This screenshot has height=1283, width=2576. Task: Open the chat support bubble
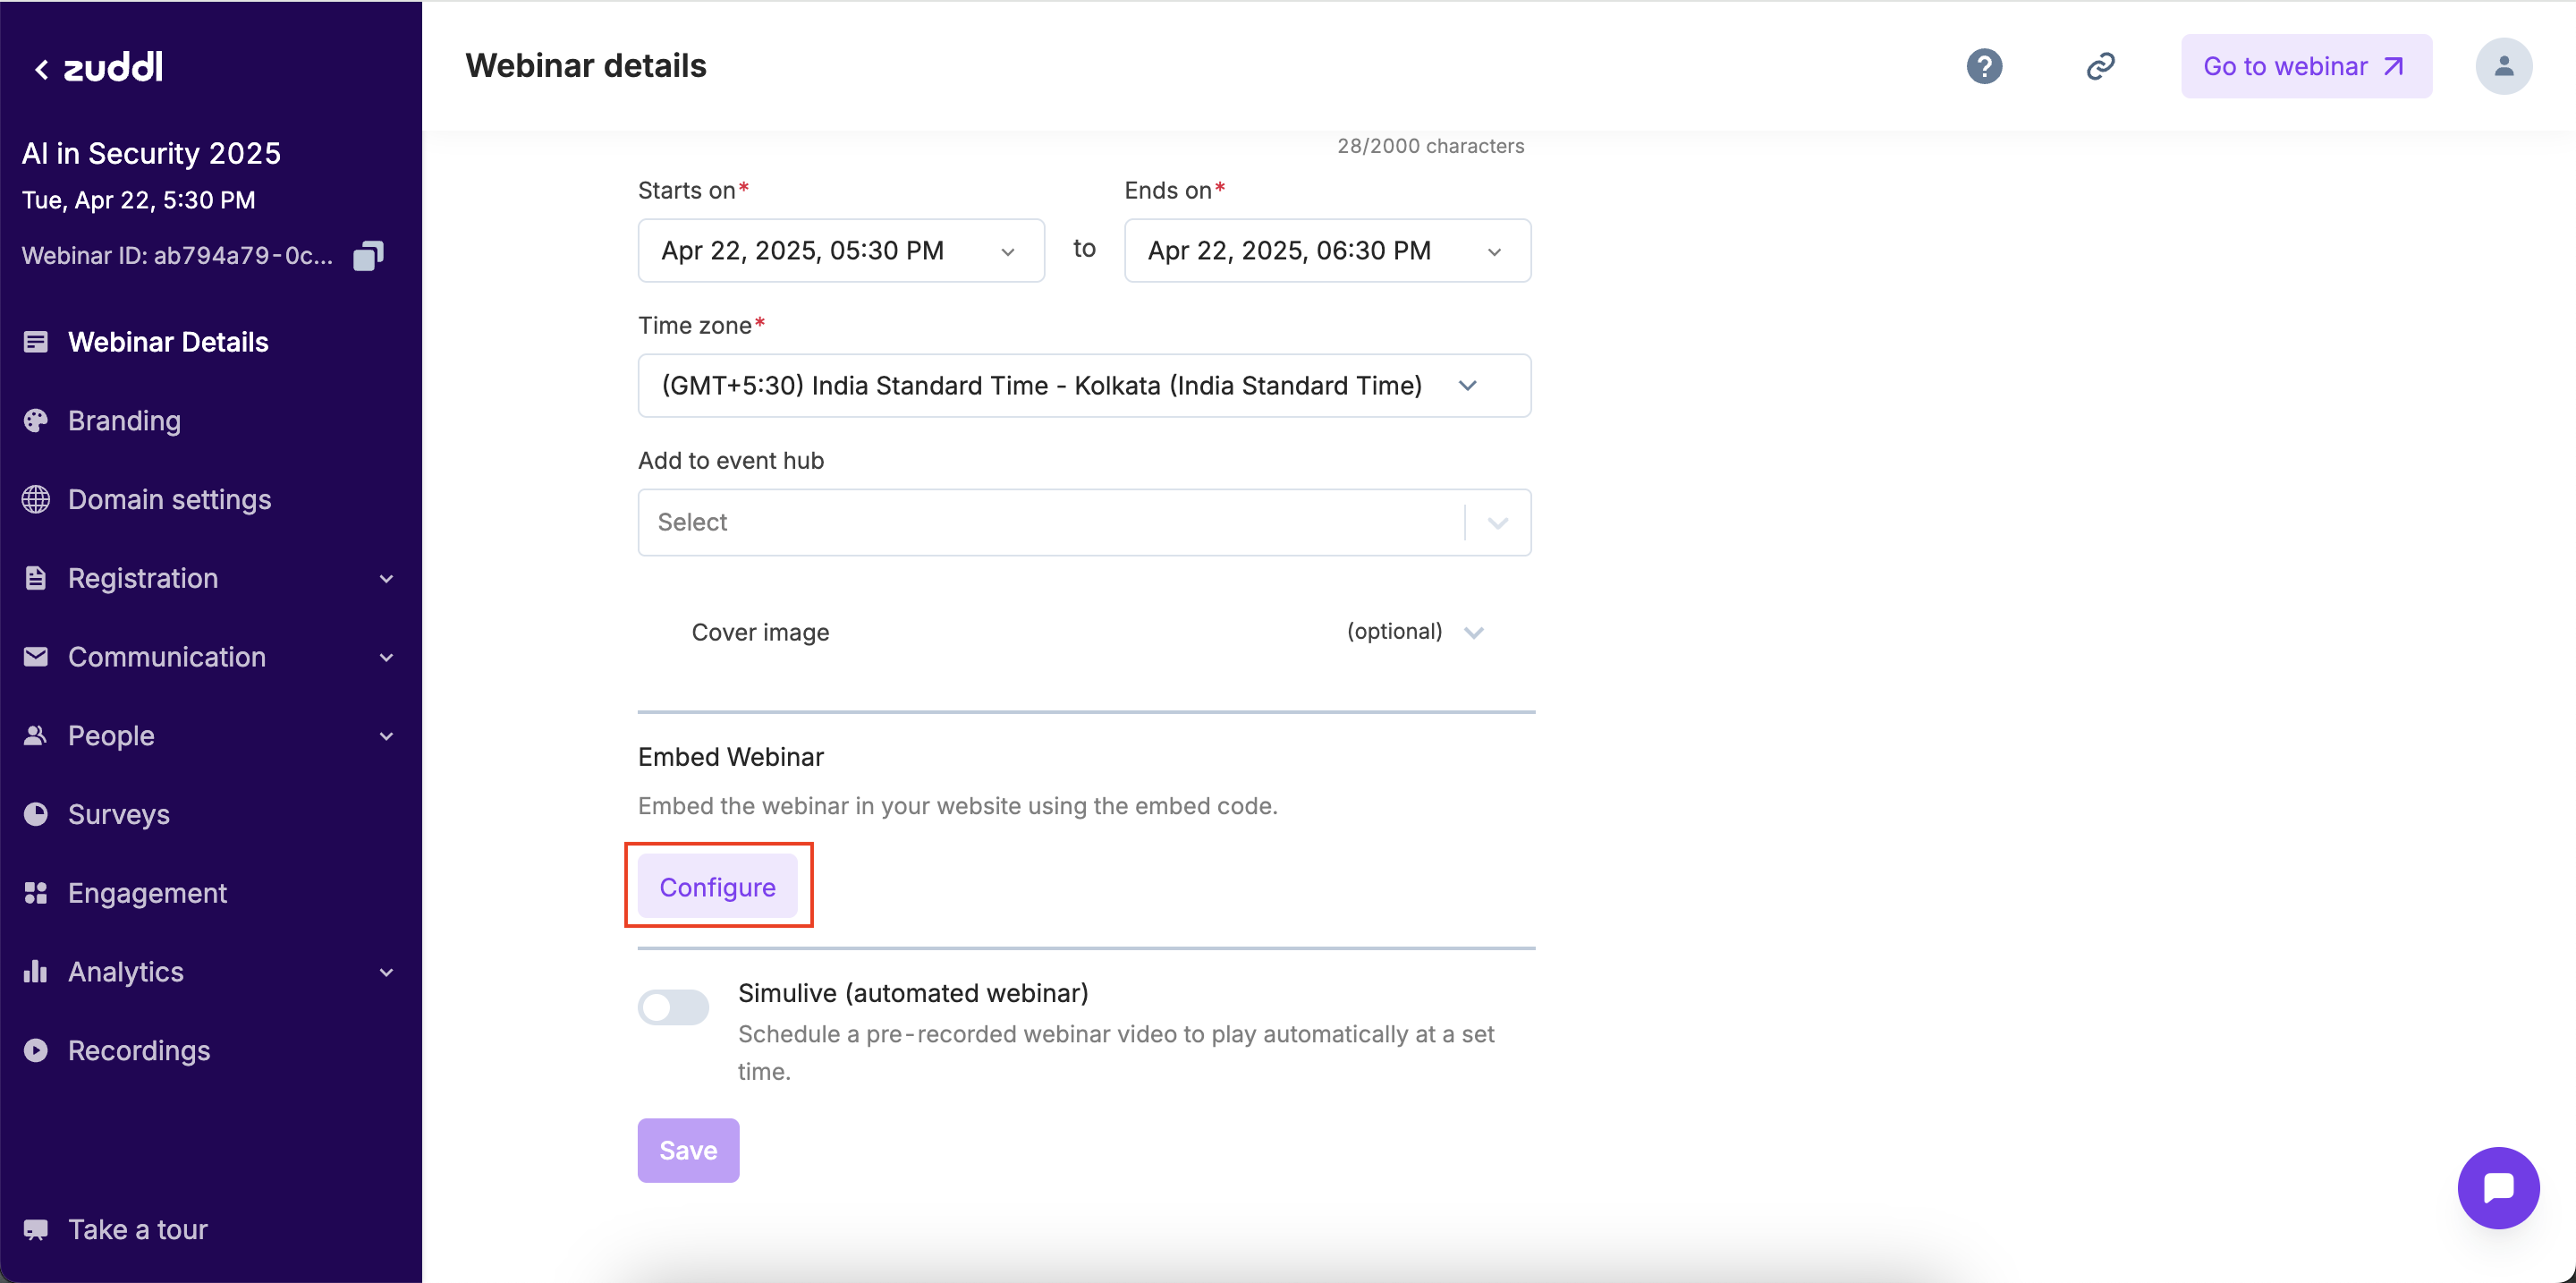click(2497, 1187)
